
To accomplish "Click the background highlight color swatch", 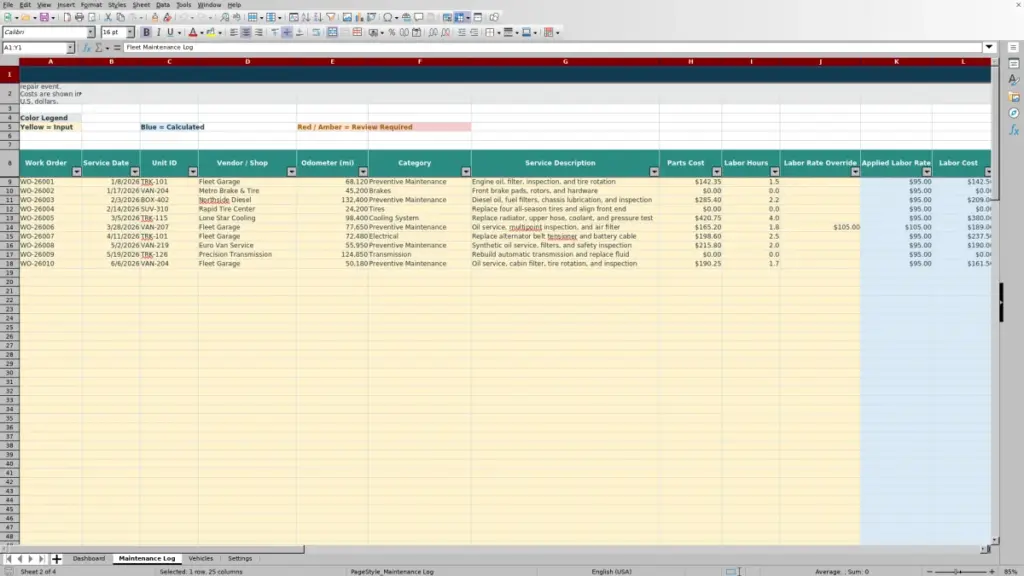I will pos(211,33).
